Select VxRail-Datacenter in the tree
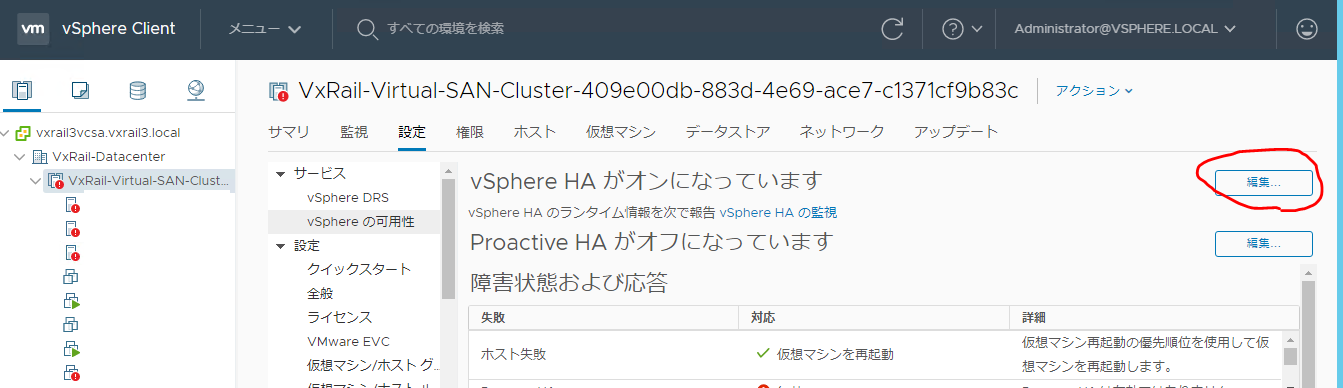Viewport: 1343px width, 388px height. tap(109, 157)
